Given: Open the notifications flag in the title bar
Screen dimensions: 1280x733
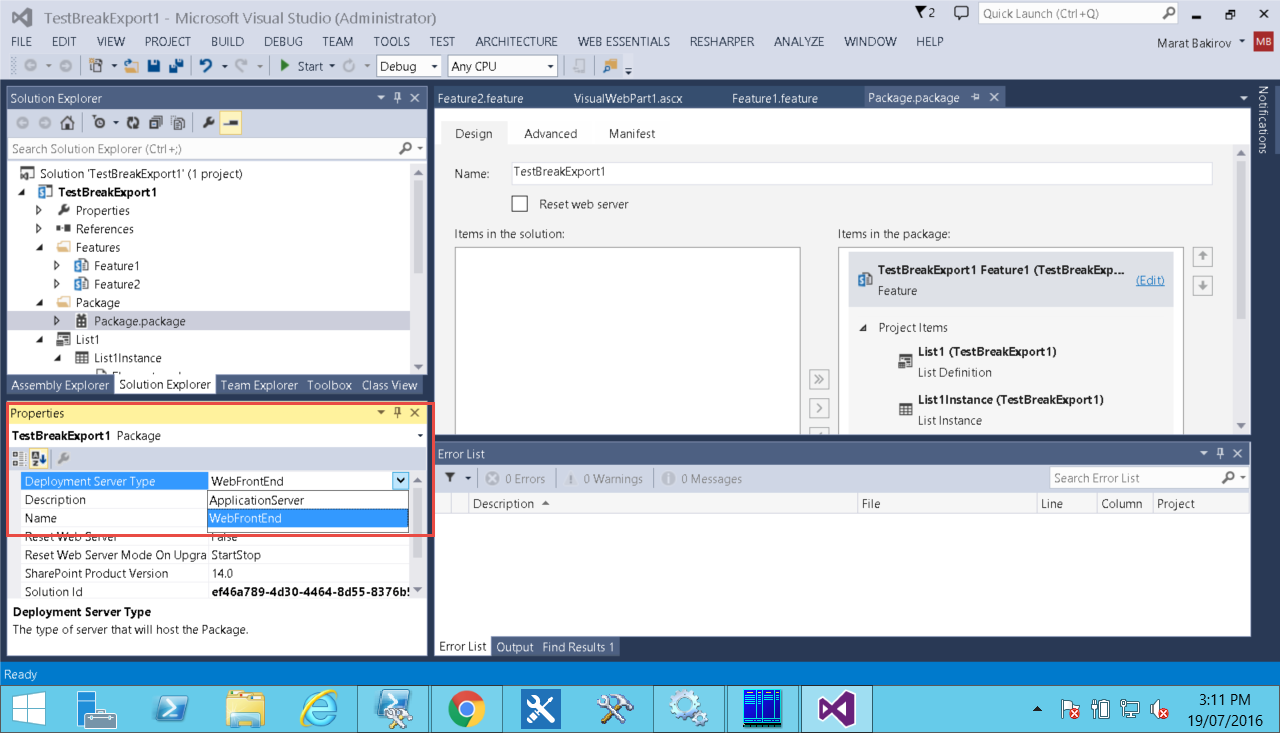Looking at the screenshot, I should point(925,13).
